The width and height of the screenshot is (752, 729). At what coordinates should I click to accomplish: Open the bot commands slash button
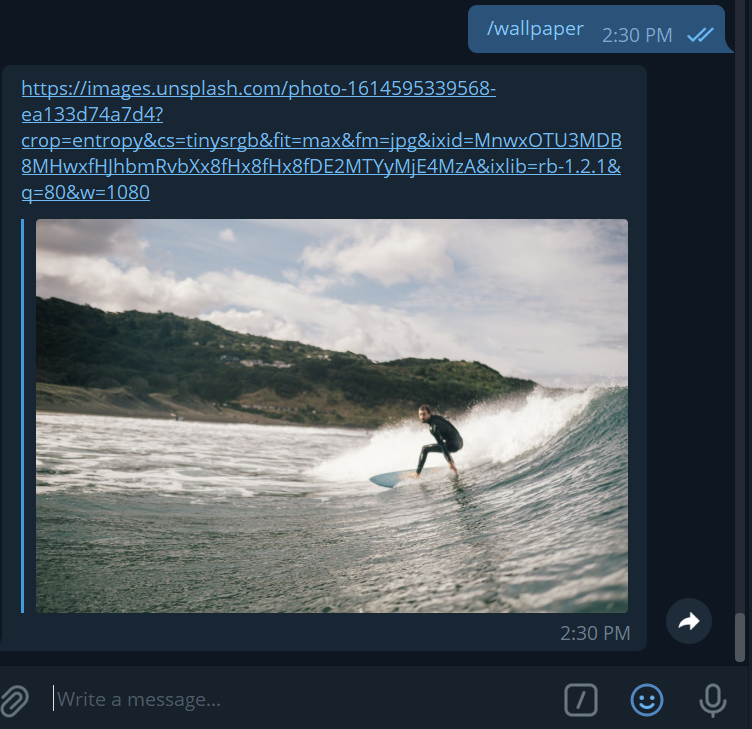pyautogui.click(x=581, y=700)
